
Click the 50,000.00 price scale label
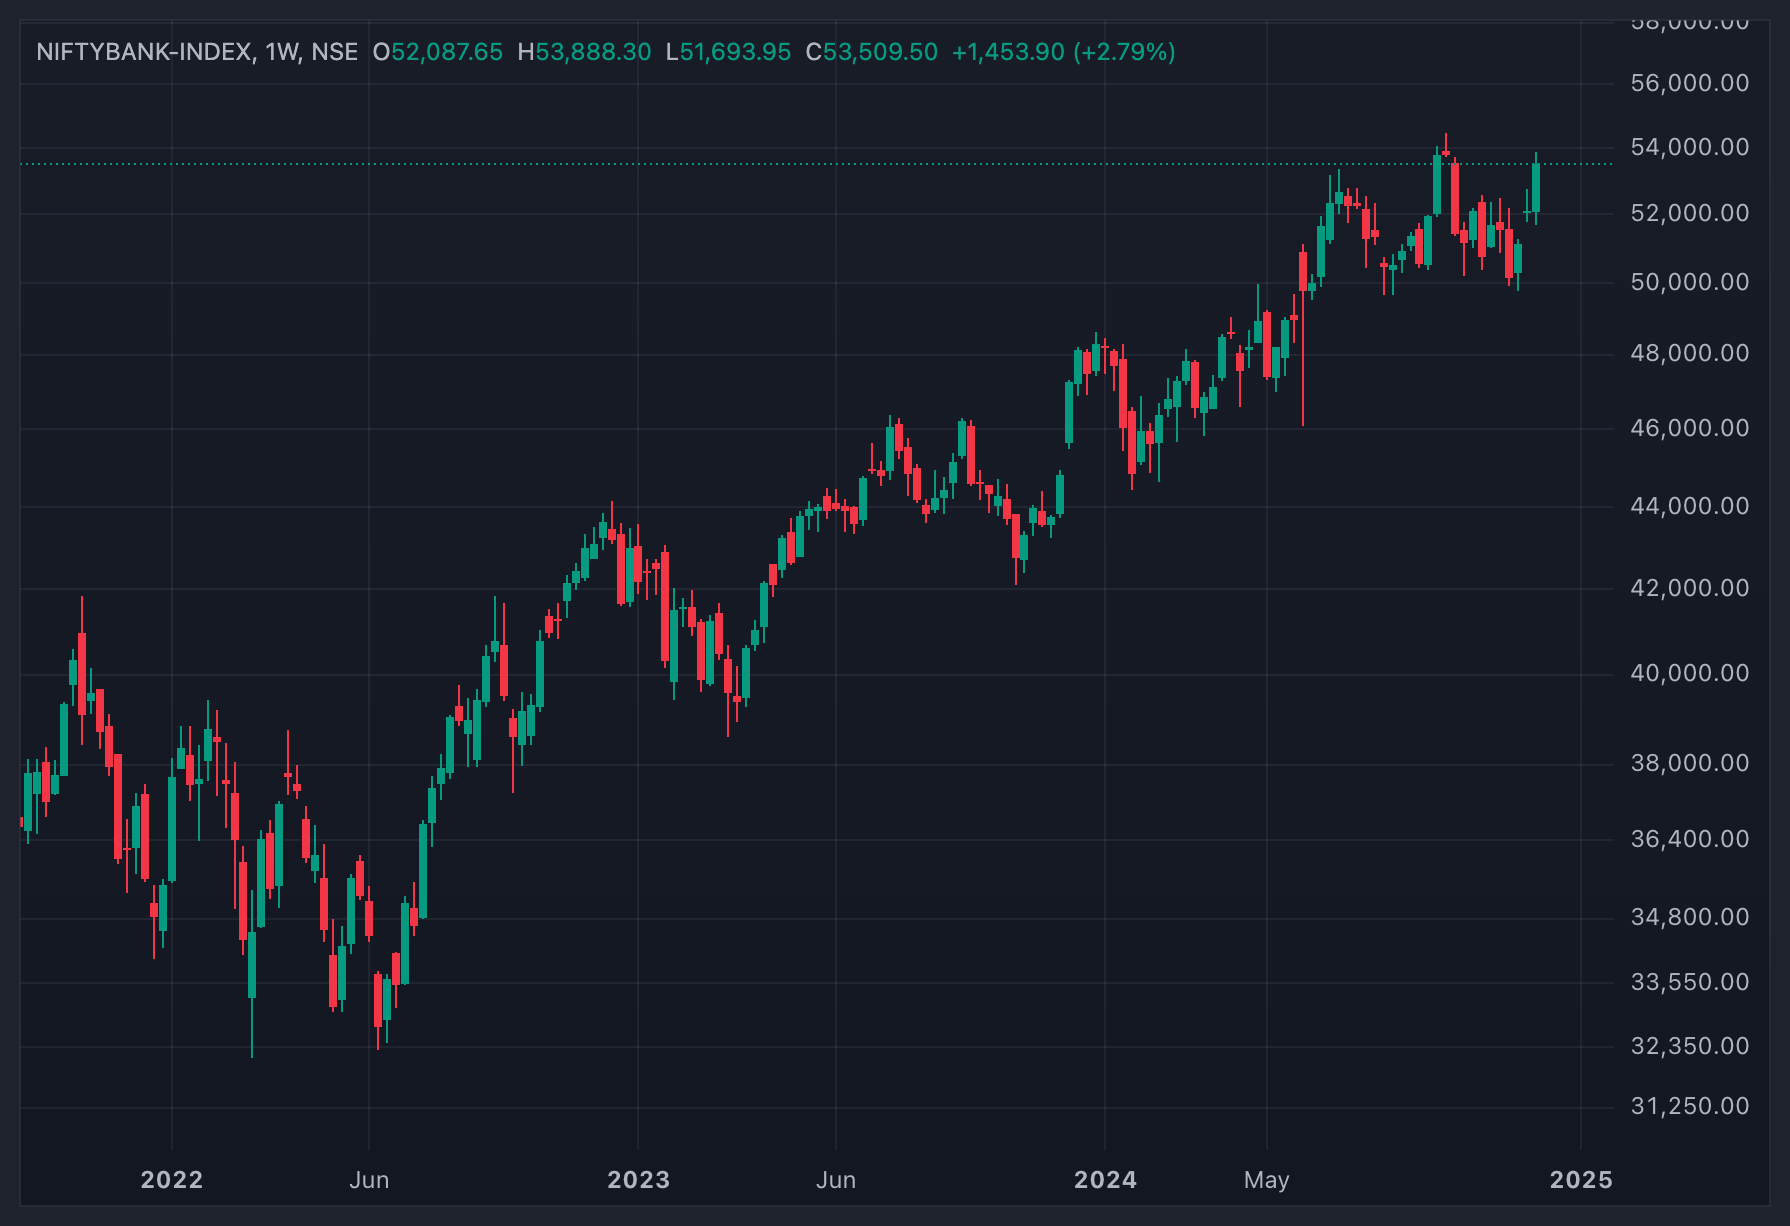[x=1690, y=282]
